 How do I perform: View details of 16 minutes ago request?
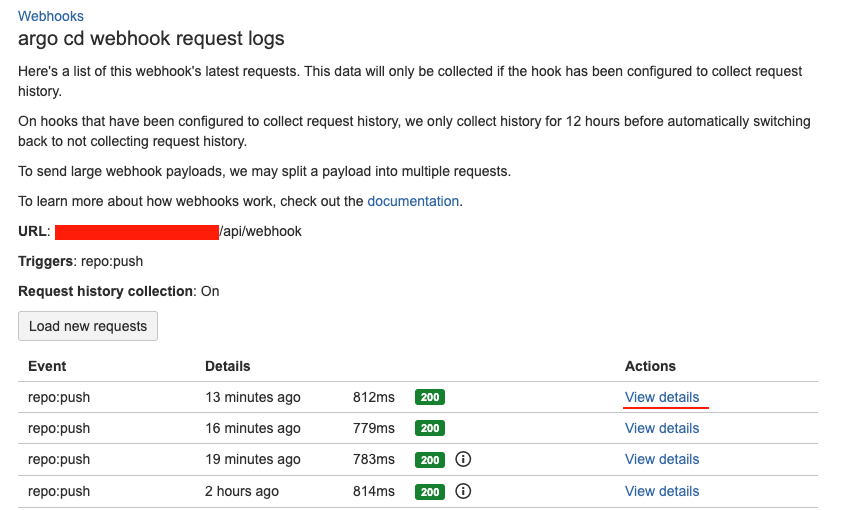pyautogui.click(x=662, y=428)
